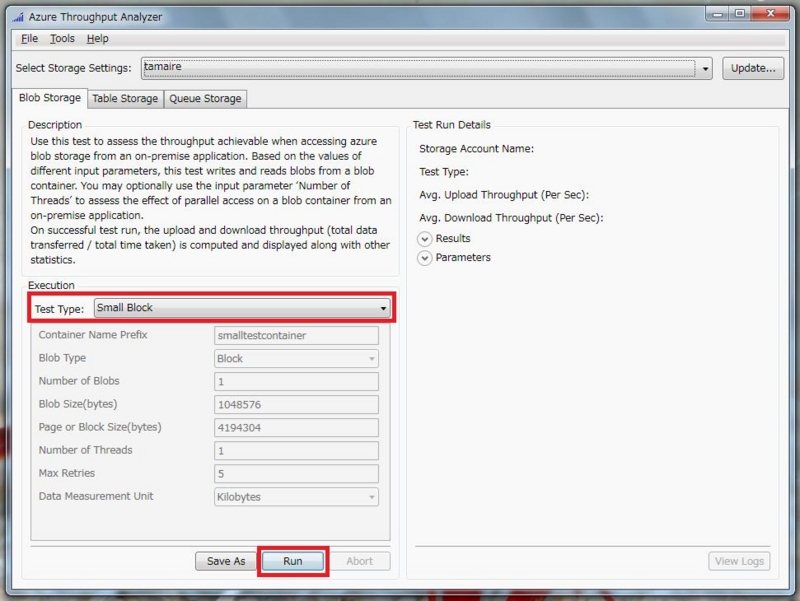Click the Description group heading
This screenshot has width=800, height=601.
click(x=55, y=125)
